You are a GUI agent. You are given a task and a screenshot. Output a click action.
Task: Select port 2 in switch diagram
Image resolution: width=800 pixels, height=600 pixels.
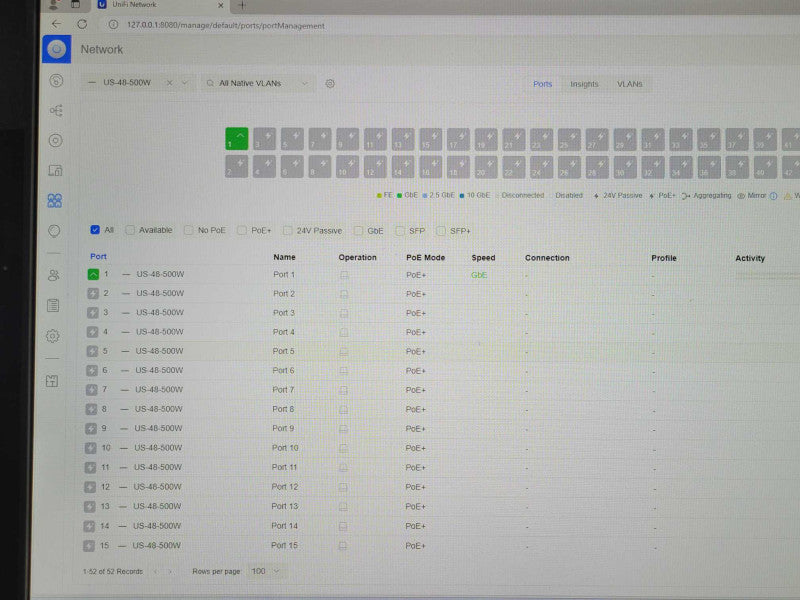click(236, 167)
